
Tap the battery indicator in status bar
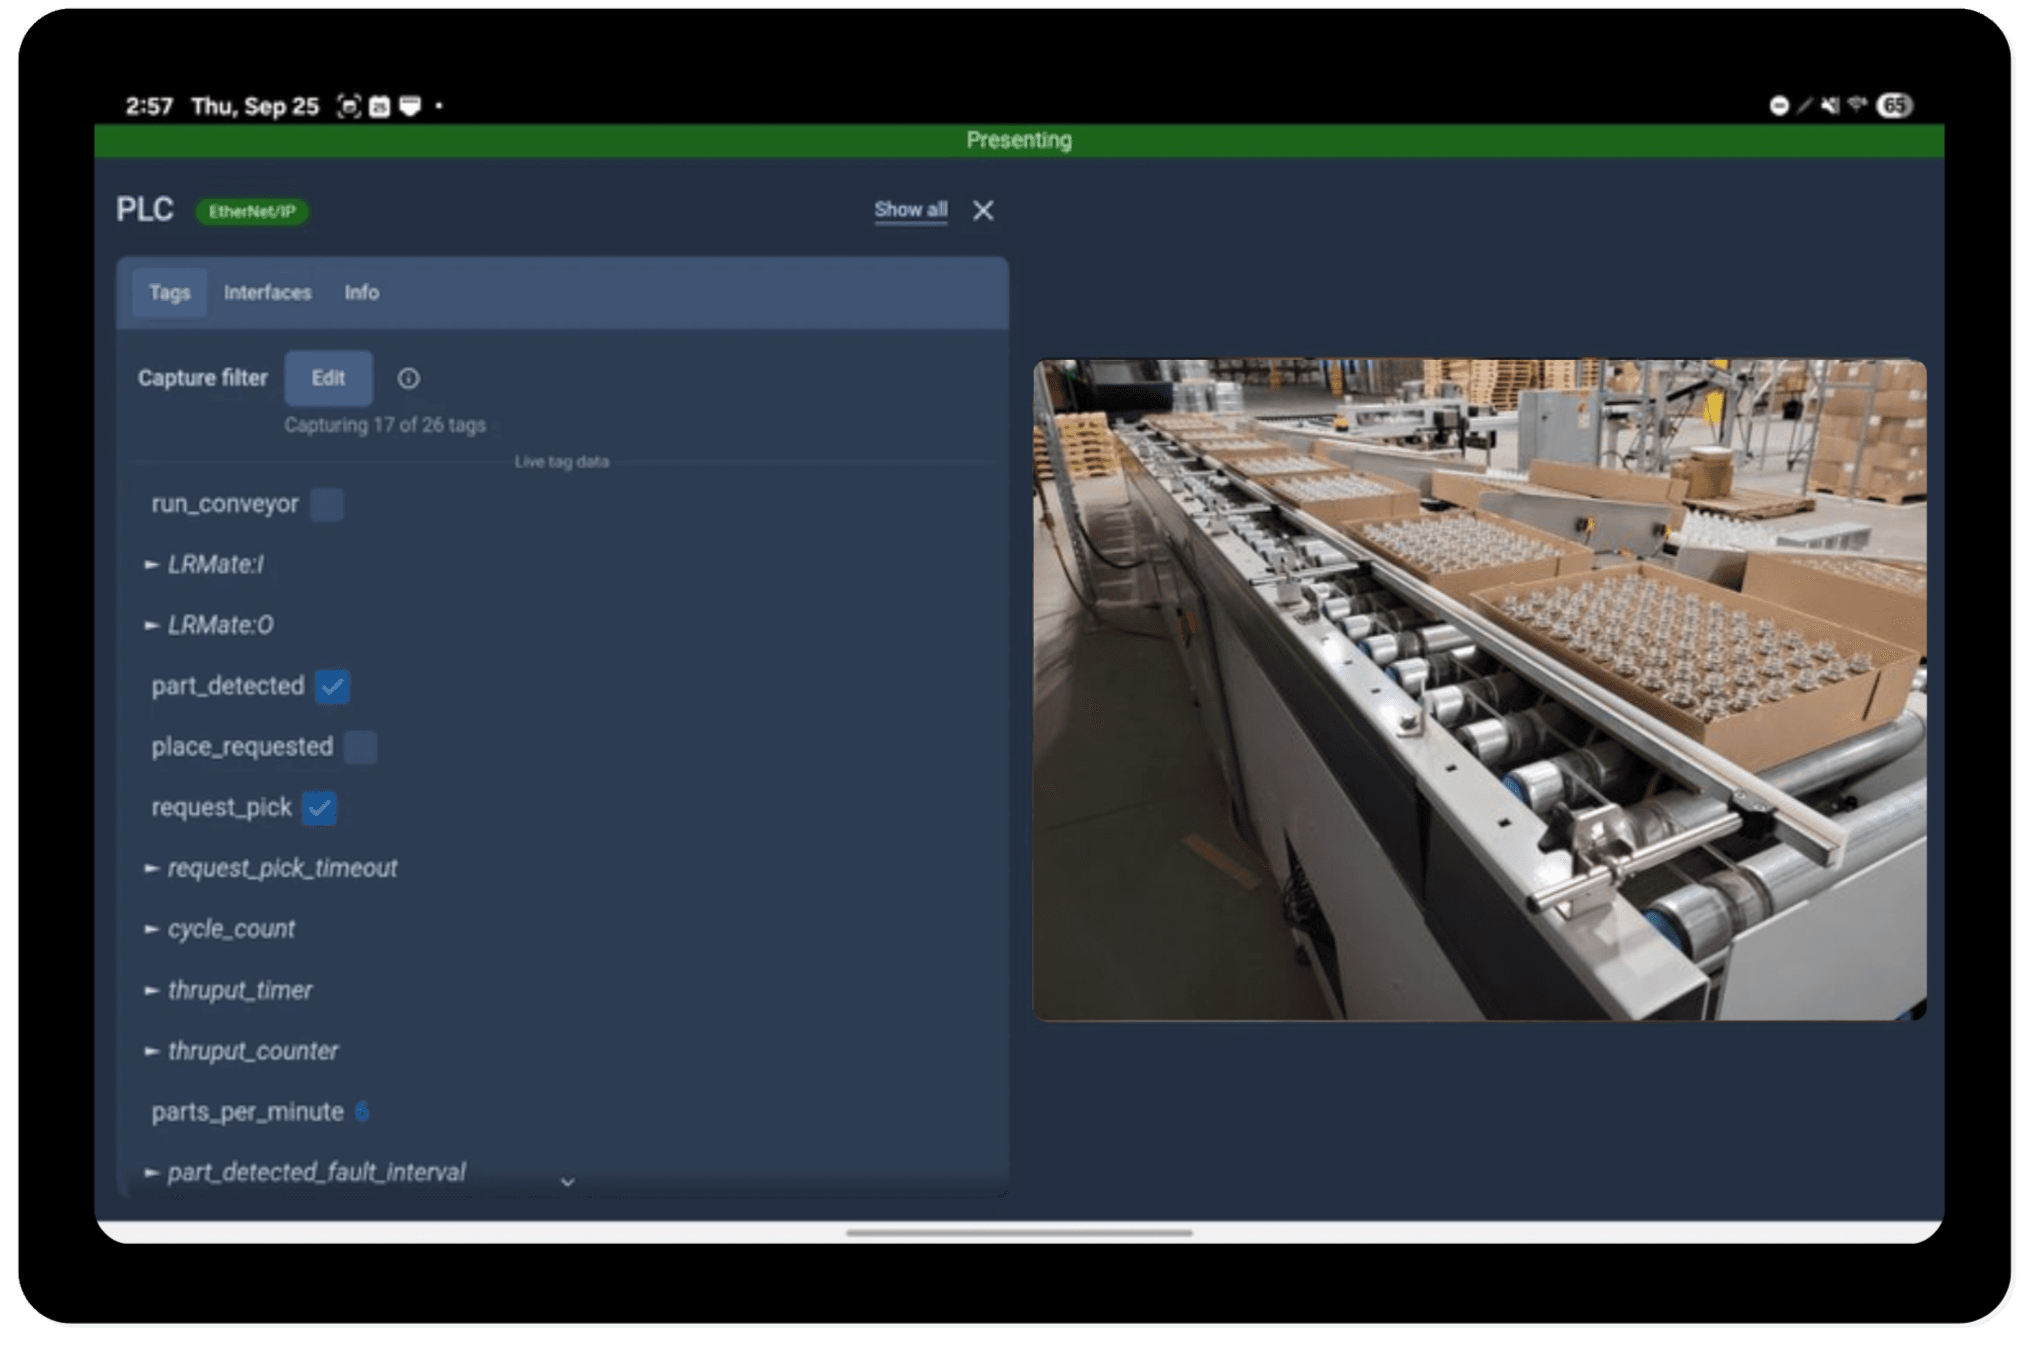1894,105
